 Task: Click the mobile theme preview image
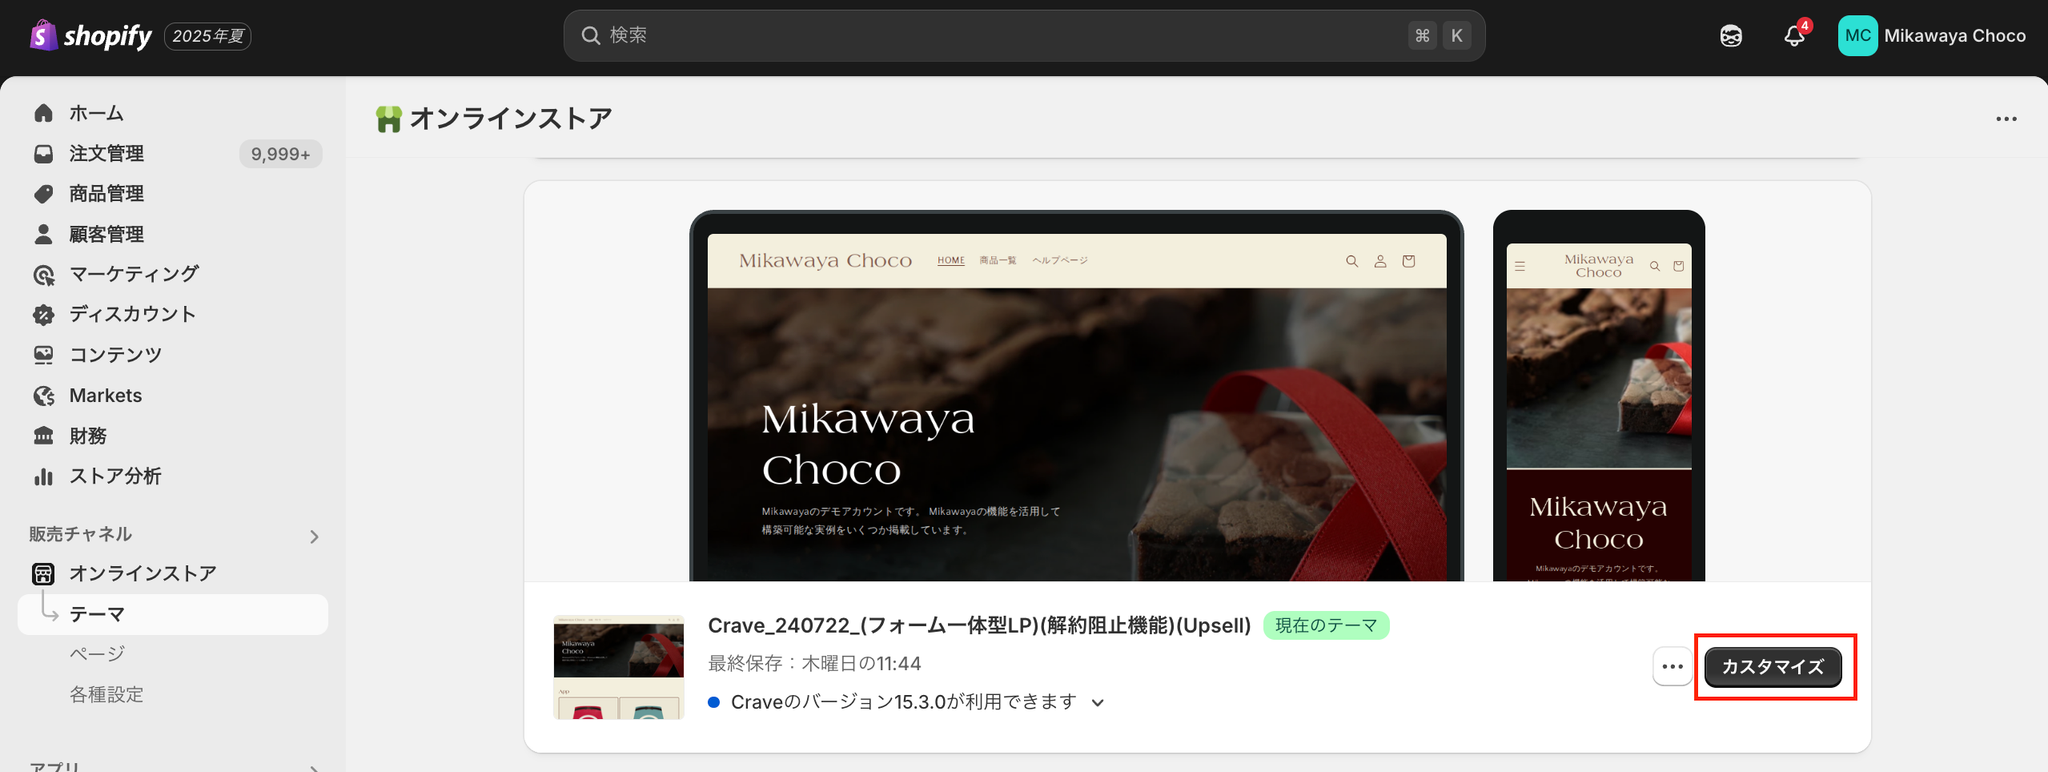(x=1599, y=396)
